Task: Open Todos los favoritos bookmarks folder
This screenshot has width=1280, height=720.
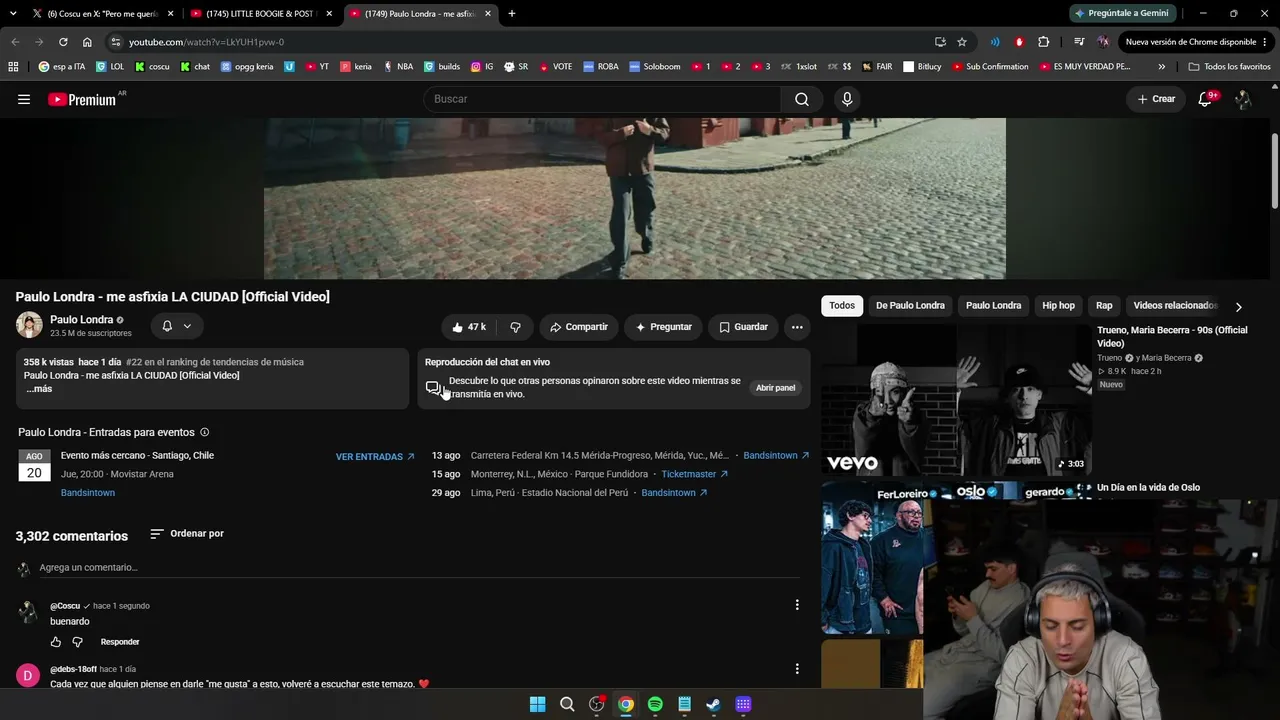Action: (1230, 67)
